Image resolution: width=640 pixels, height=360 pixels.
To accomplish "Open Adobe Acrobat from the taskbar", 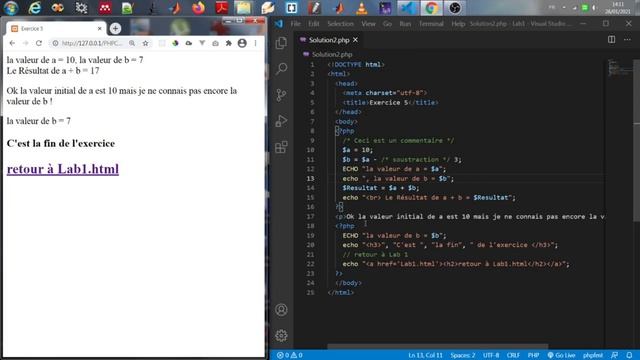I will pos(222,8).
